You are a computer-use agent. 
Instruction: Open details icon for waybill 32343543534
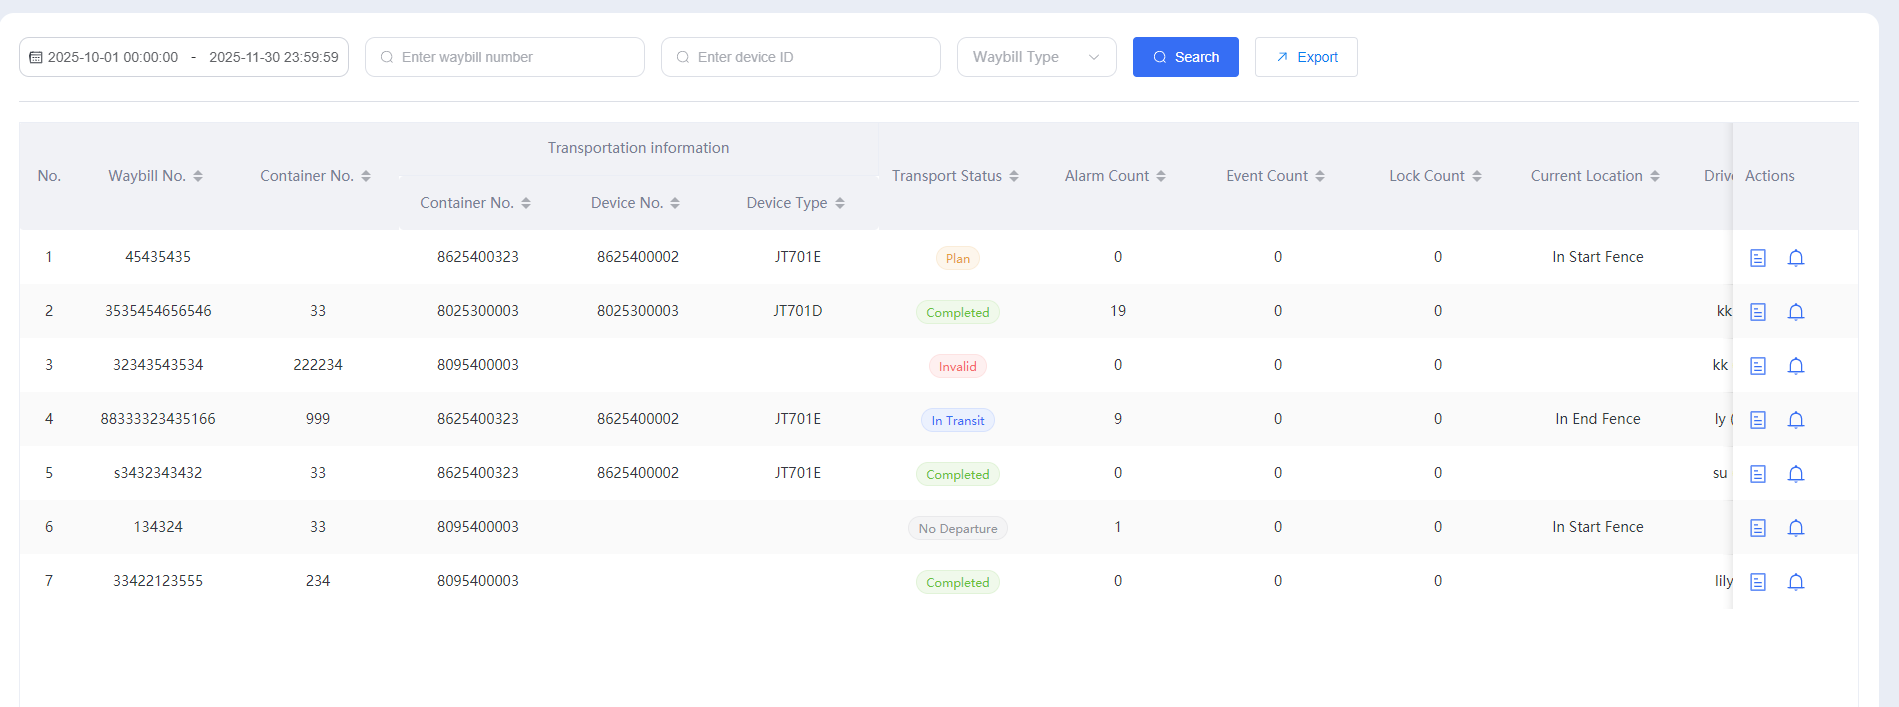point(1757,366)
